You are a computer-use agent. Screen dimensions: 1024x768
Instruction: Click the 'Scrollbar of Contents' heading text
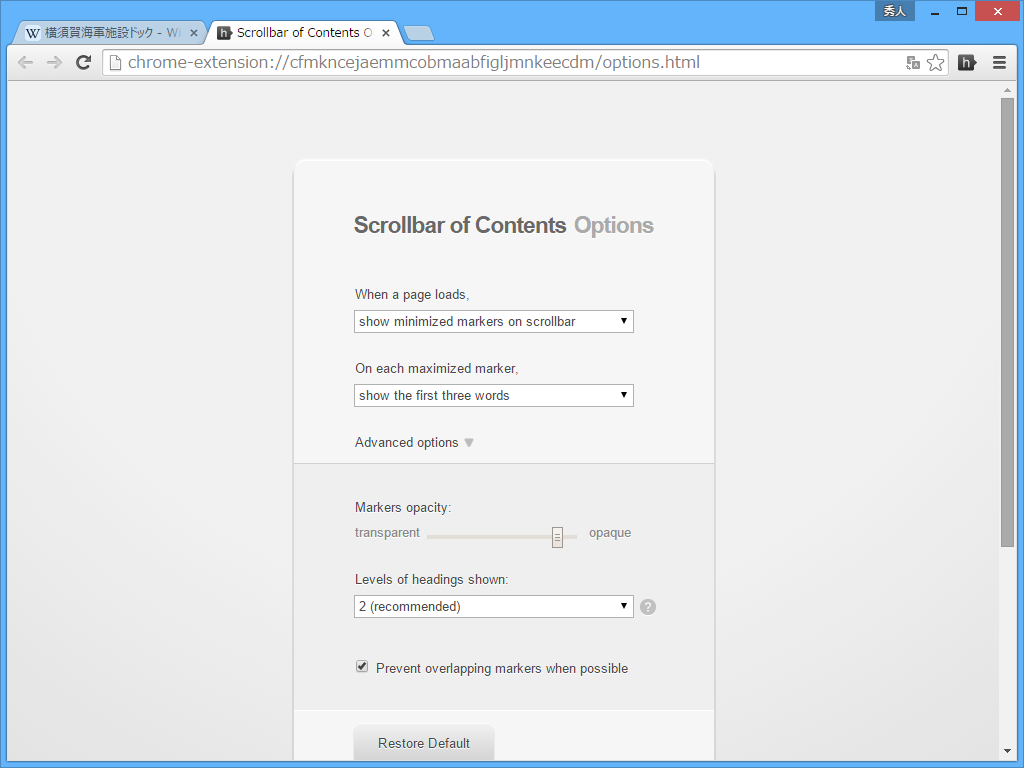(460, 225)
